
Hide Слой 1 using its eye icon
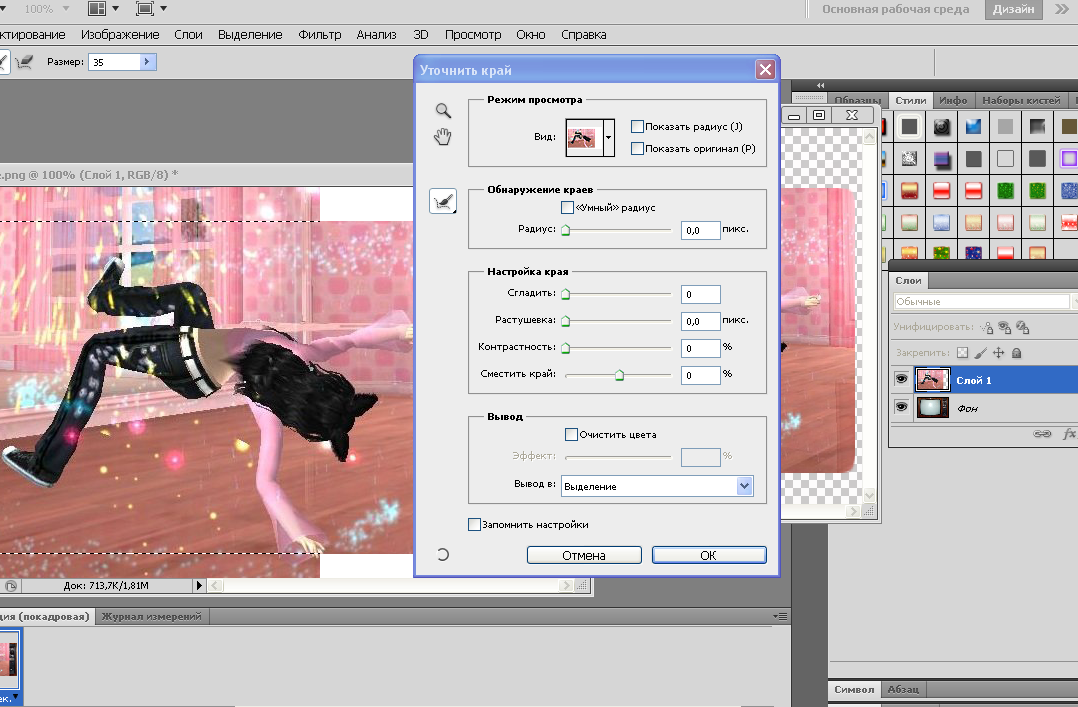click(901, 380)
